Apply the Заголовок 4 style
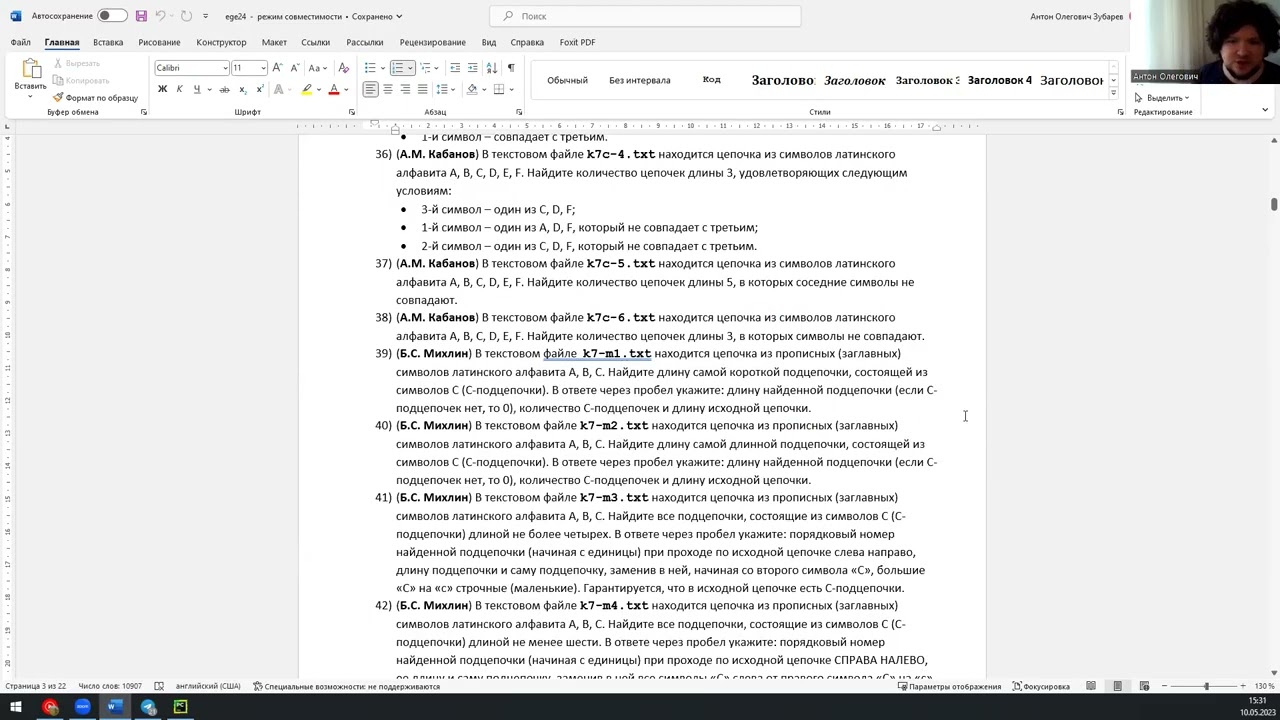 [x=1000, y=80]
